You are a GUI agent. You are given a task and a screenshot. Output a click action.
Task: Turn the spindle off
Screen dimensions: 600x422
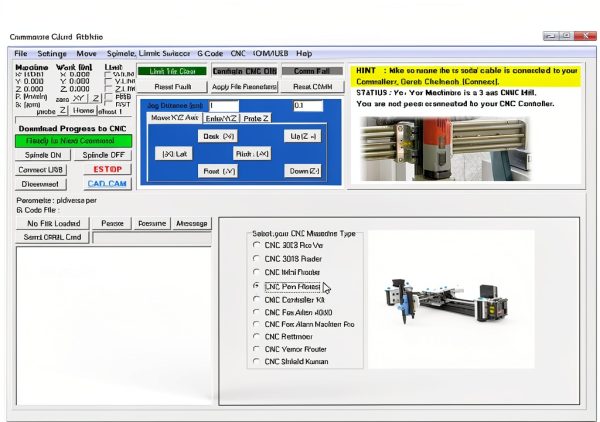click(x=103, y=155)
